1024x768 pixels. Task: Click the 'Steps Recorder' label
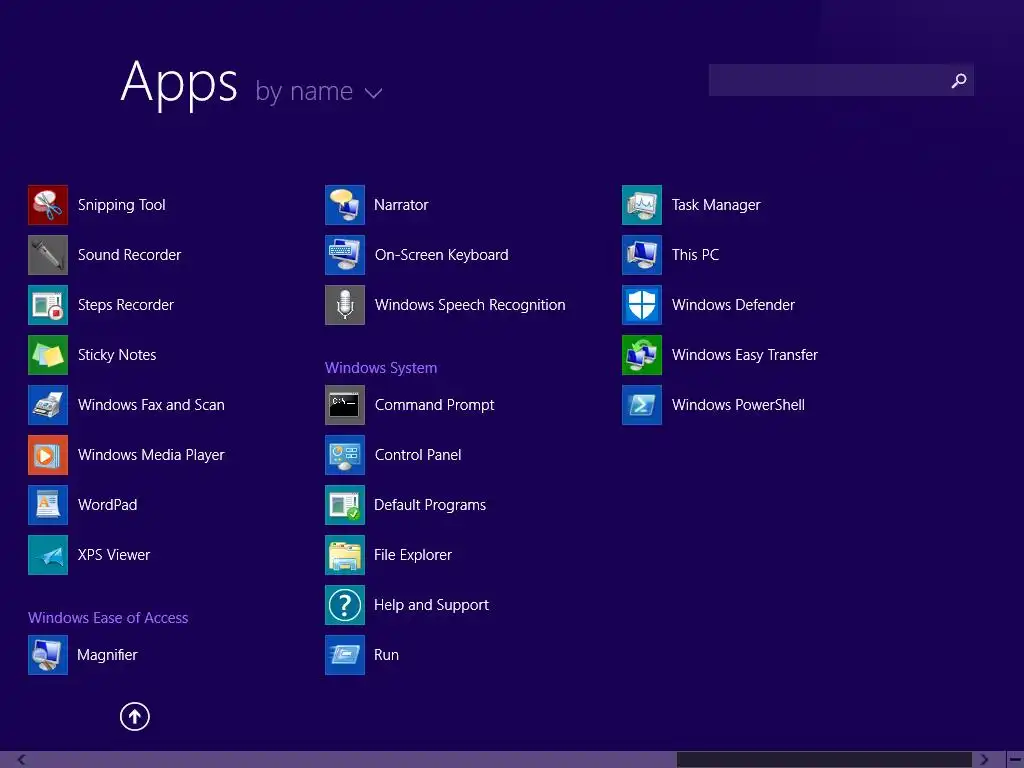(126, 305)
